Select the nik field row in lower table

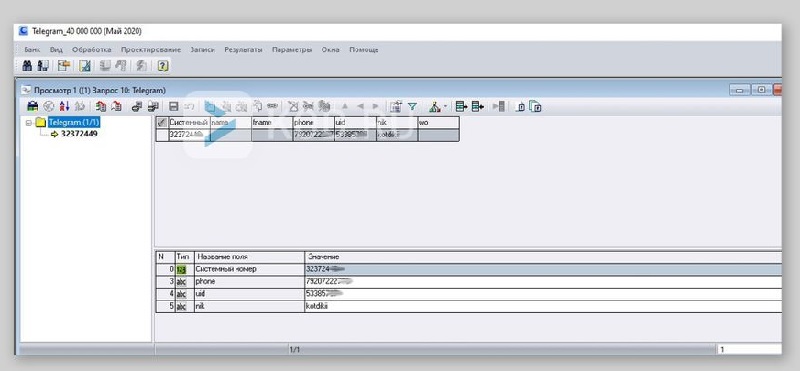pyautogui.click(x=468, y=306)
